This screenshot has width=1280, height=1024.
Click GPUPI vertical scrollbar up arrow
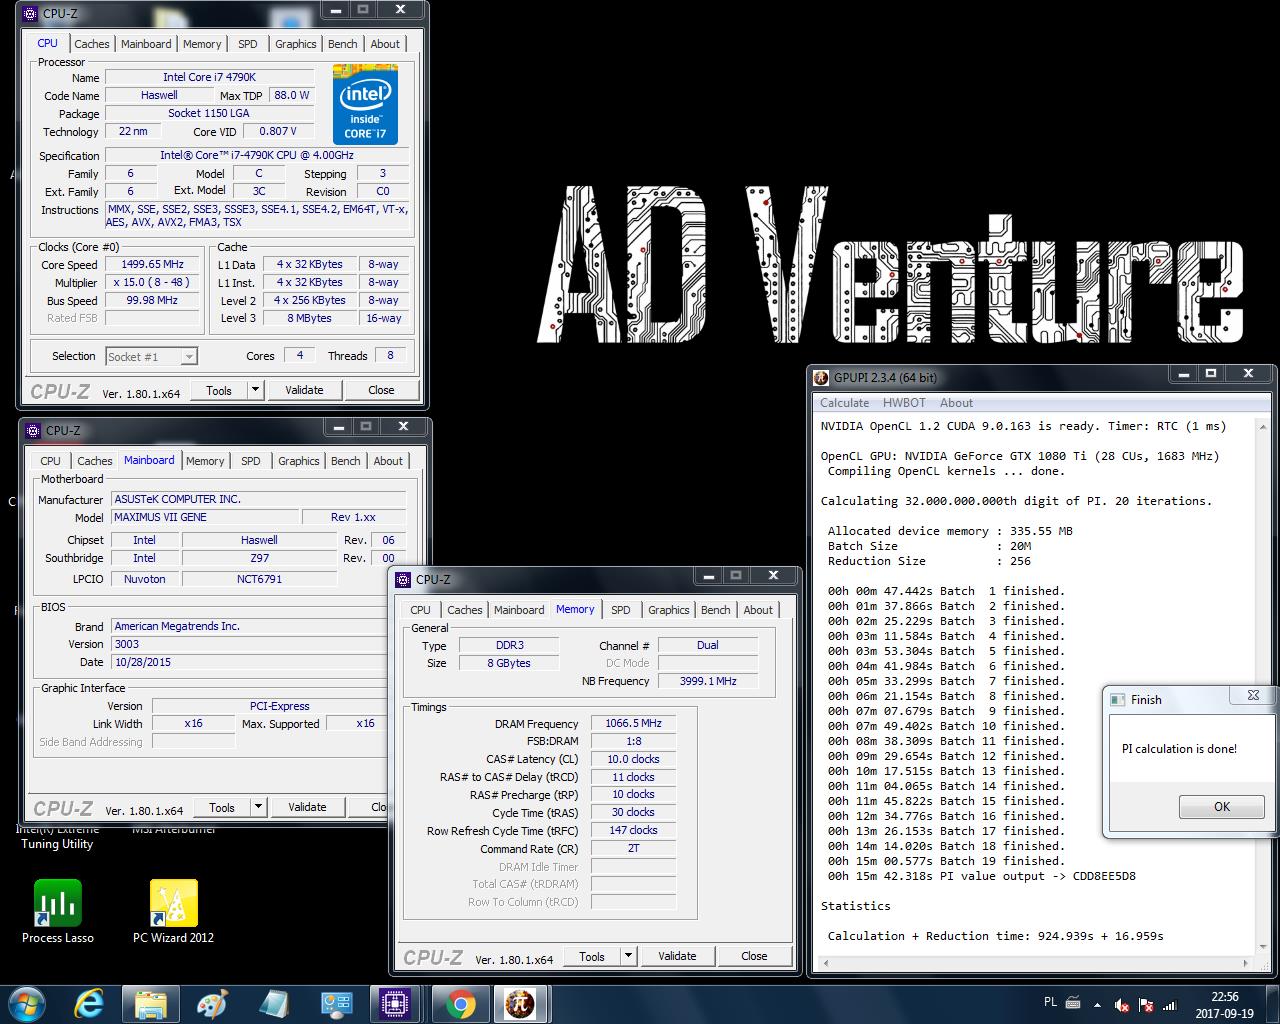click(x=1262, y=426)
